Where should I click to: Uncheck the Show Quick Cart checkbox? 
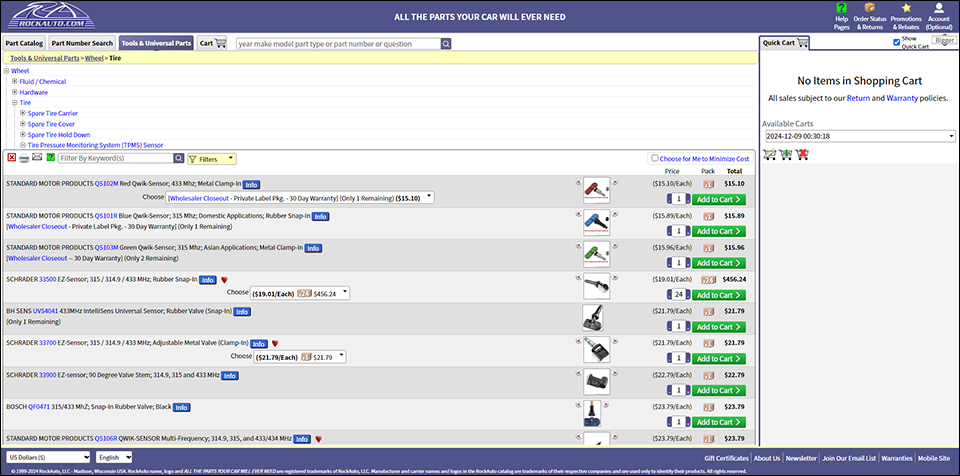897,42
